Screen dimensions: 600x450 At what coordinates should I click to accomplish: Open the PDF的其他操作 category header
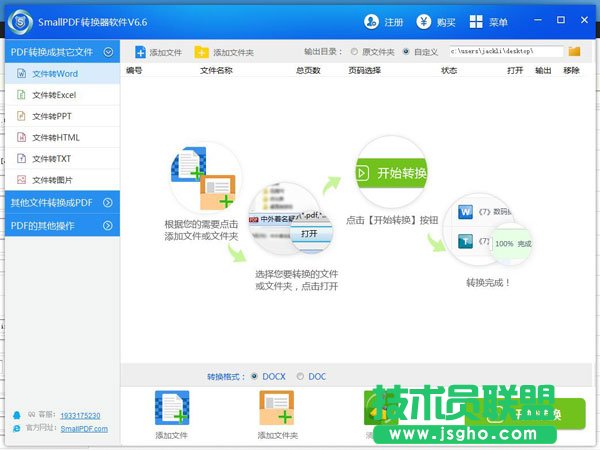(62, 225)
